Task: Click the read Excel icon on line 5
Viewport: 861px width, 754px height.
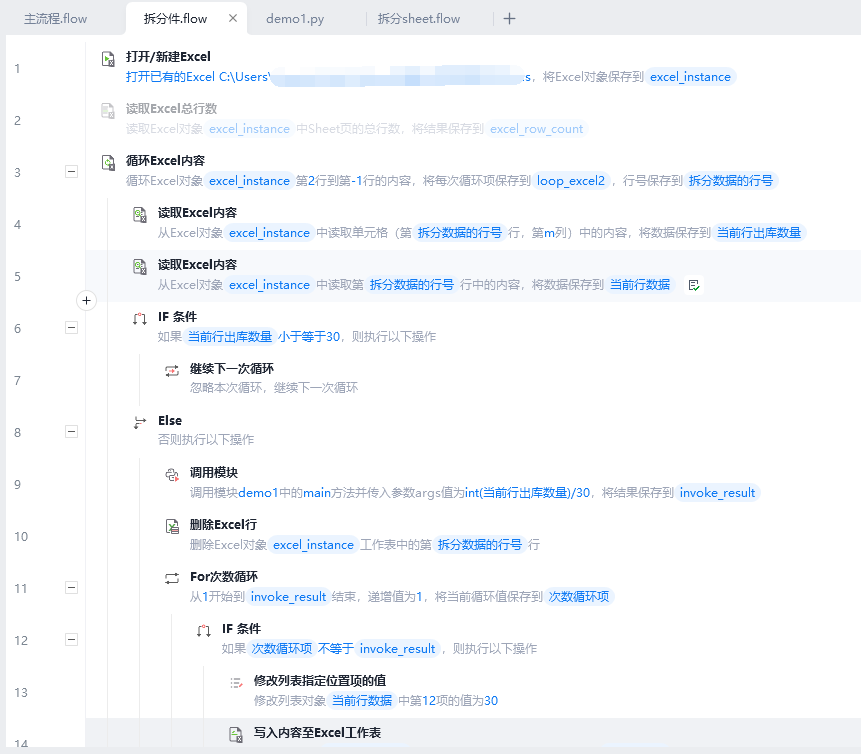Action: [140, 267]
